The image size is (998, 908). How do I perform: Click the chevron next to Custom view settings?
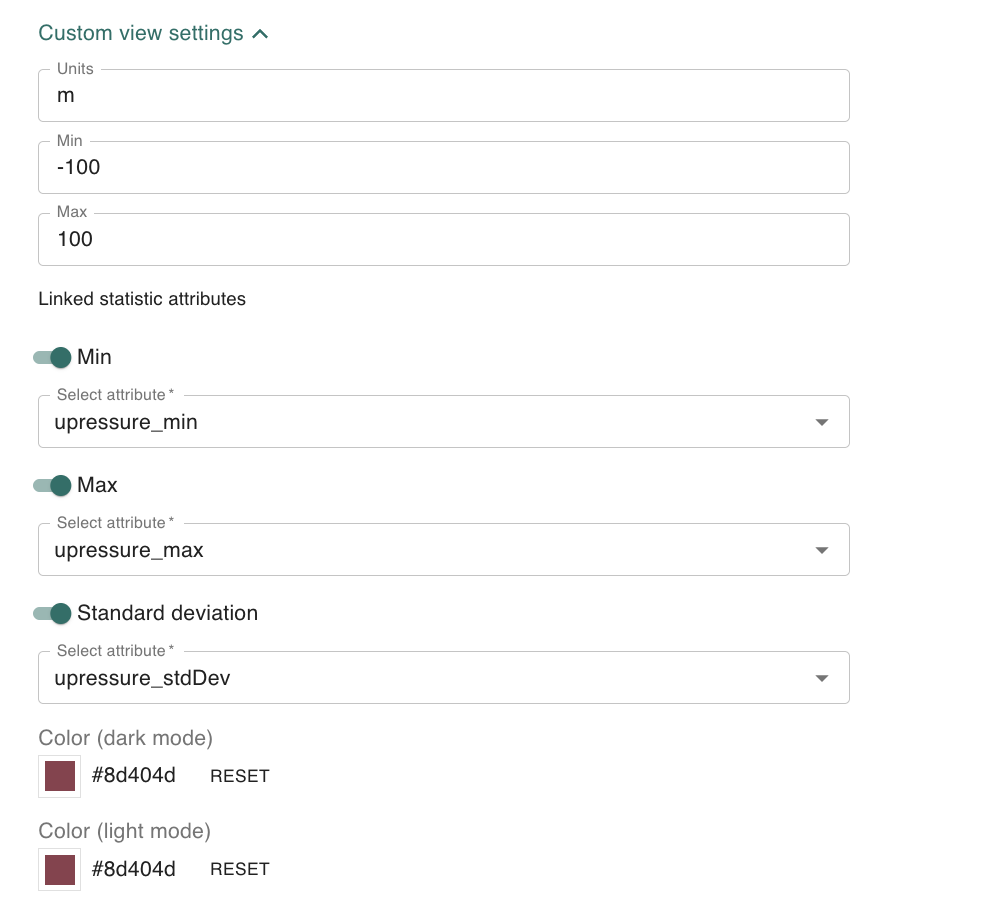pyautogui.click(x=260, y=34)
